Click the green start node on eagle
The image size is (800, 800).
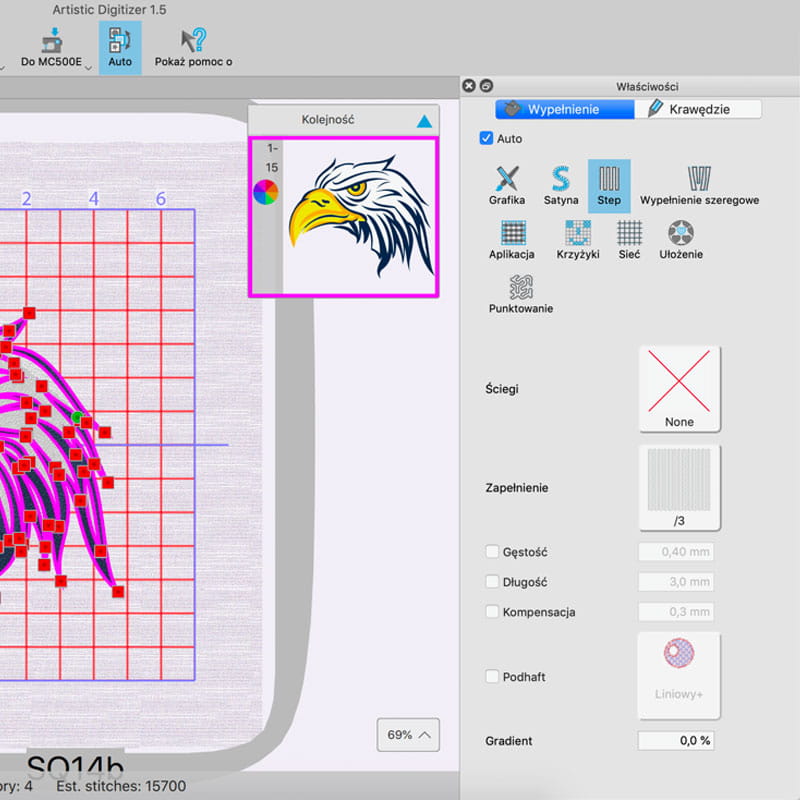pos(77,417)
